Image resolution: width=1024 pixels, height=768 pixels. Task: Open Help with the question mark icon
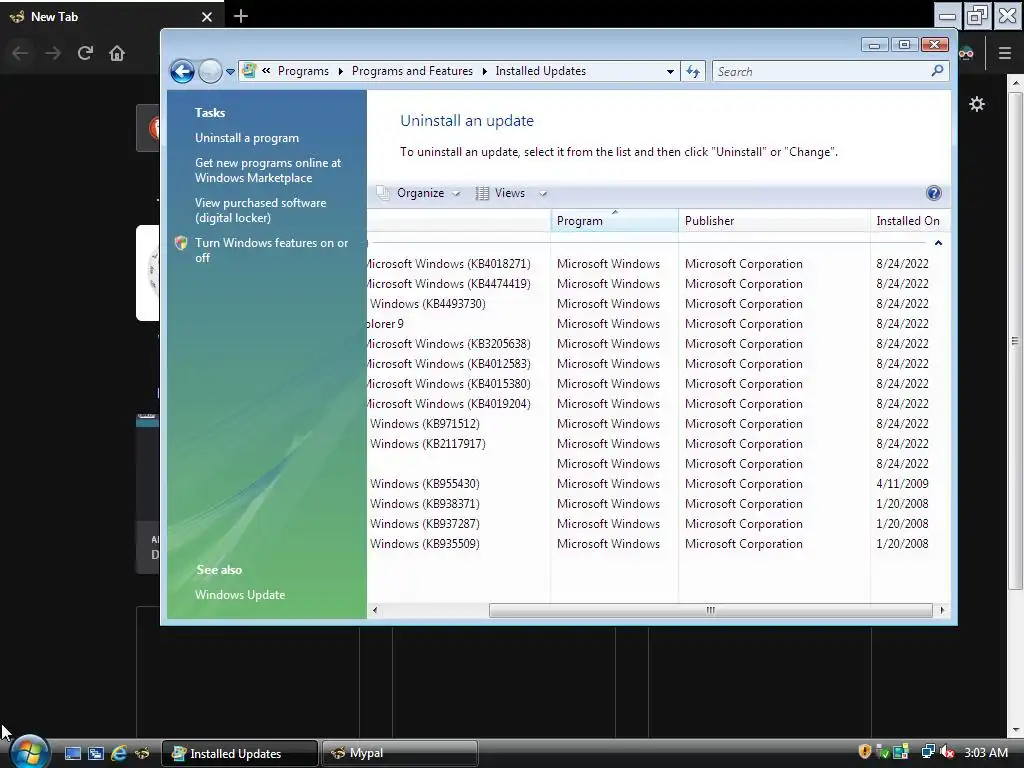tap(933, 193)
